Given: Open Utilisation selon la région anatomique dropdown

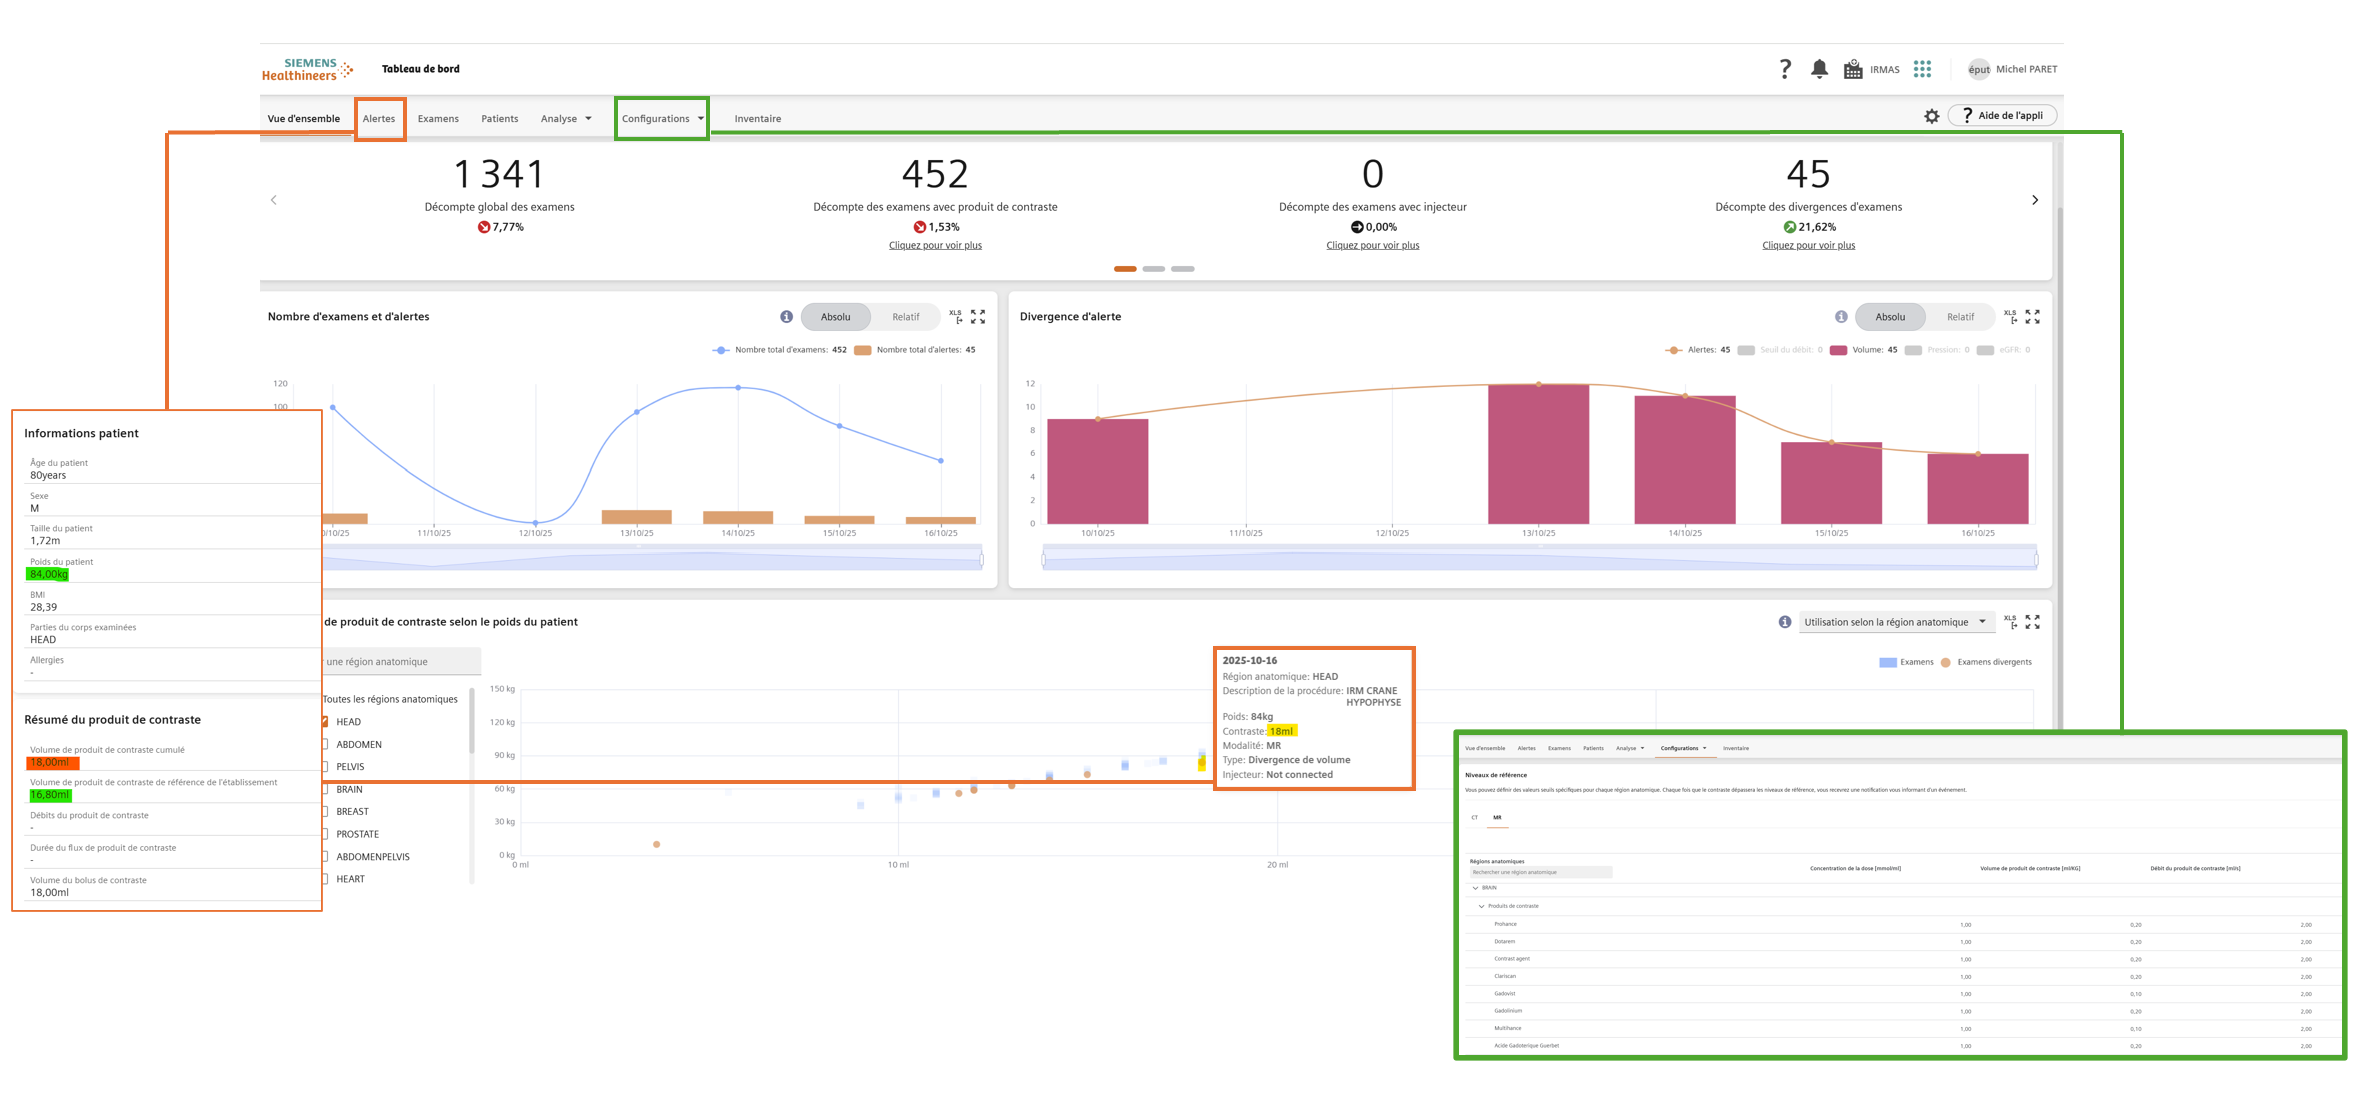Looking at the screenshot, I should point(1894,622).
